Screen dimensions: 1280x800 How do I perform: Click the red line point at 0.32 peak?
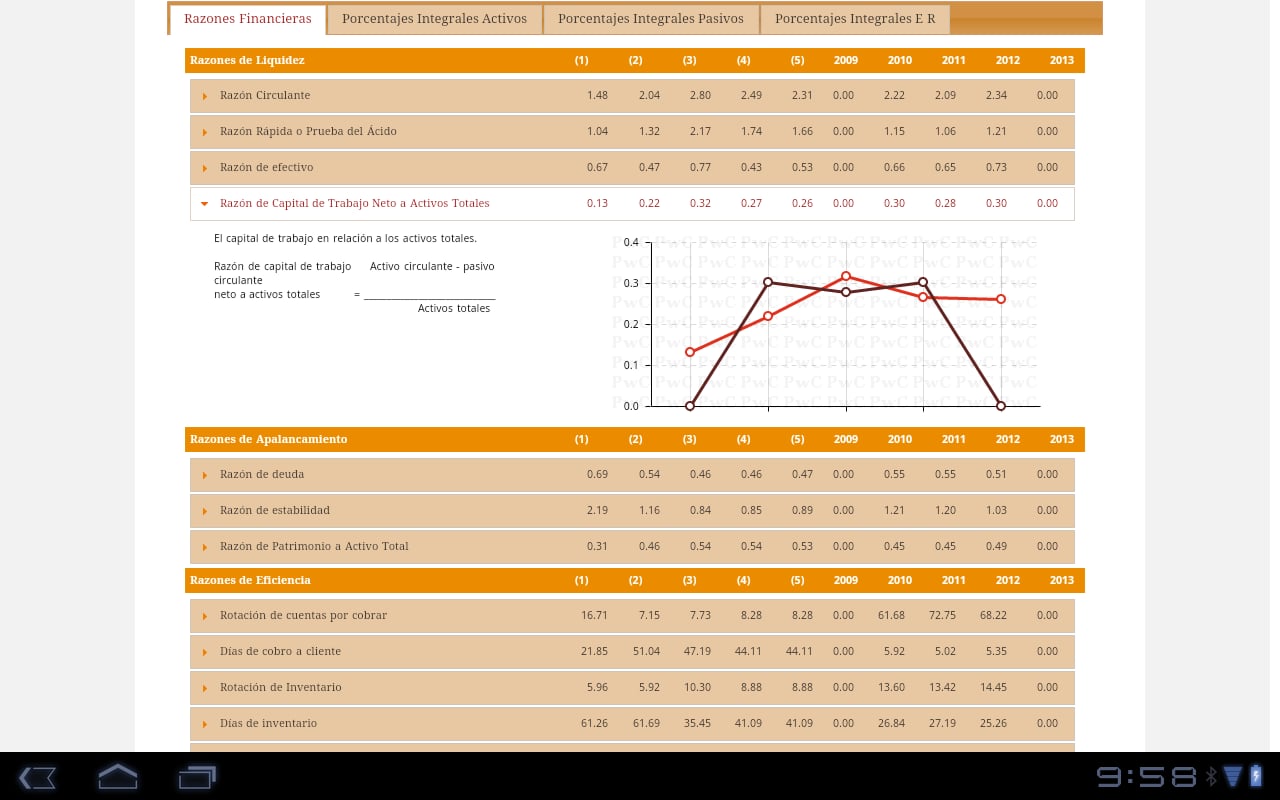tap(846, 276)
